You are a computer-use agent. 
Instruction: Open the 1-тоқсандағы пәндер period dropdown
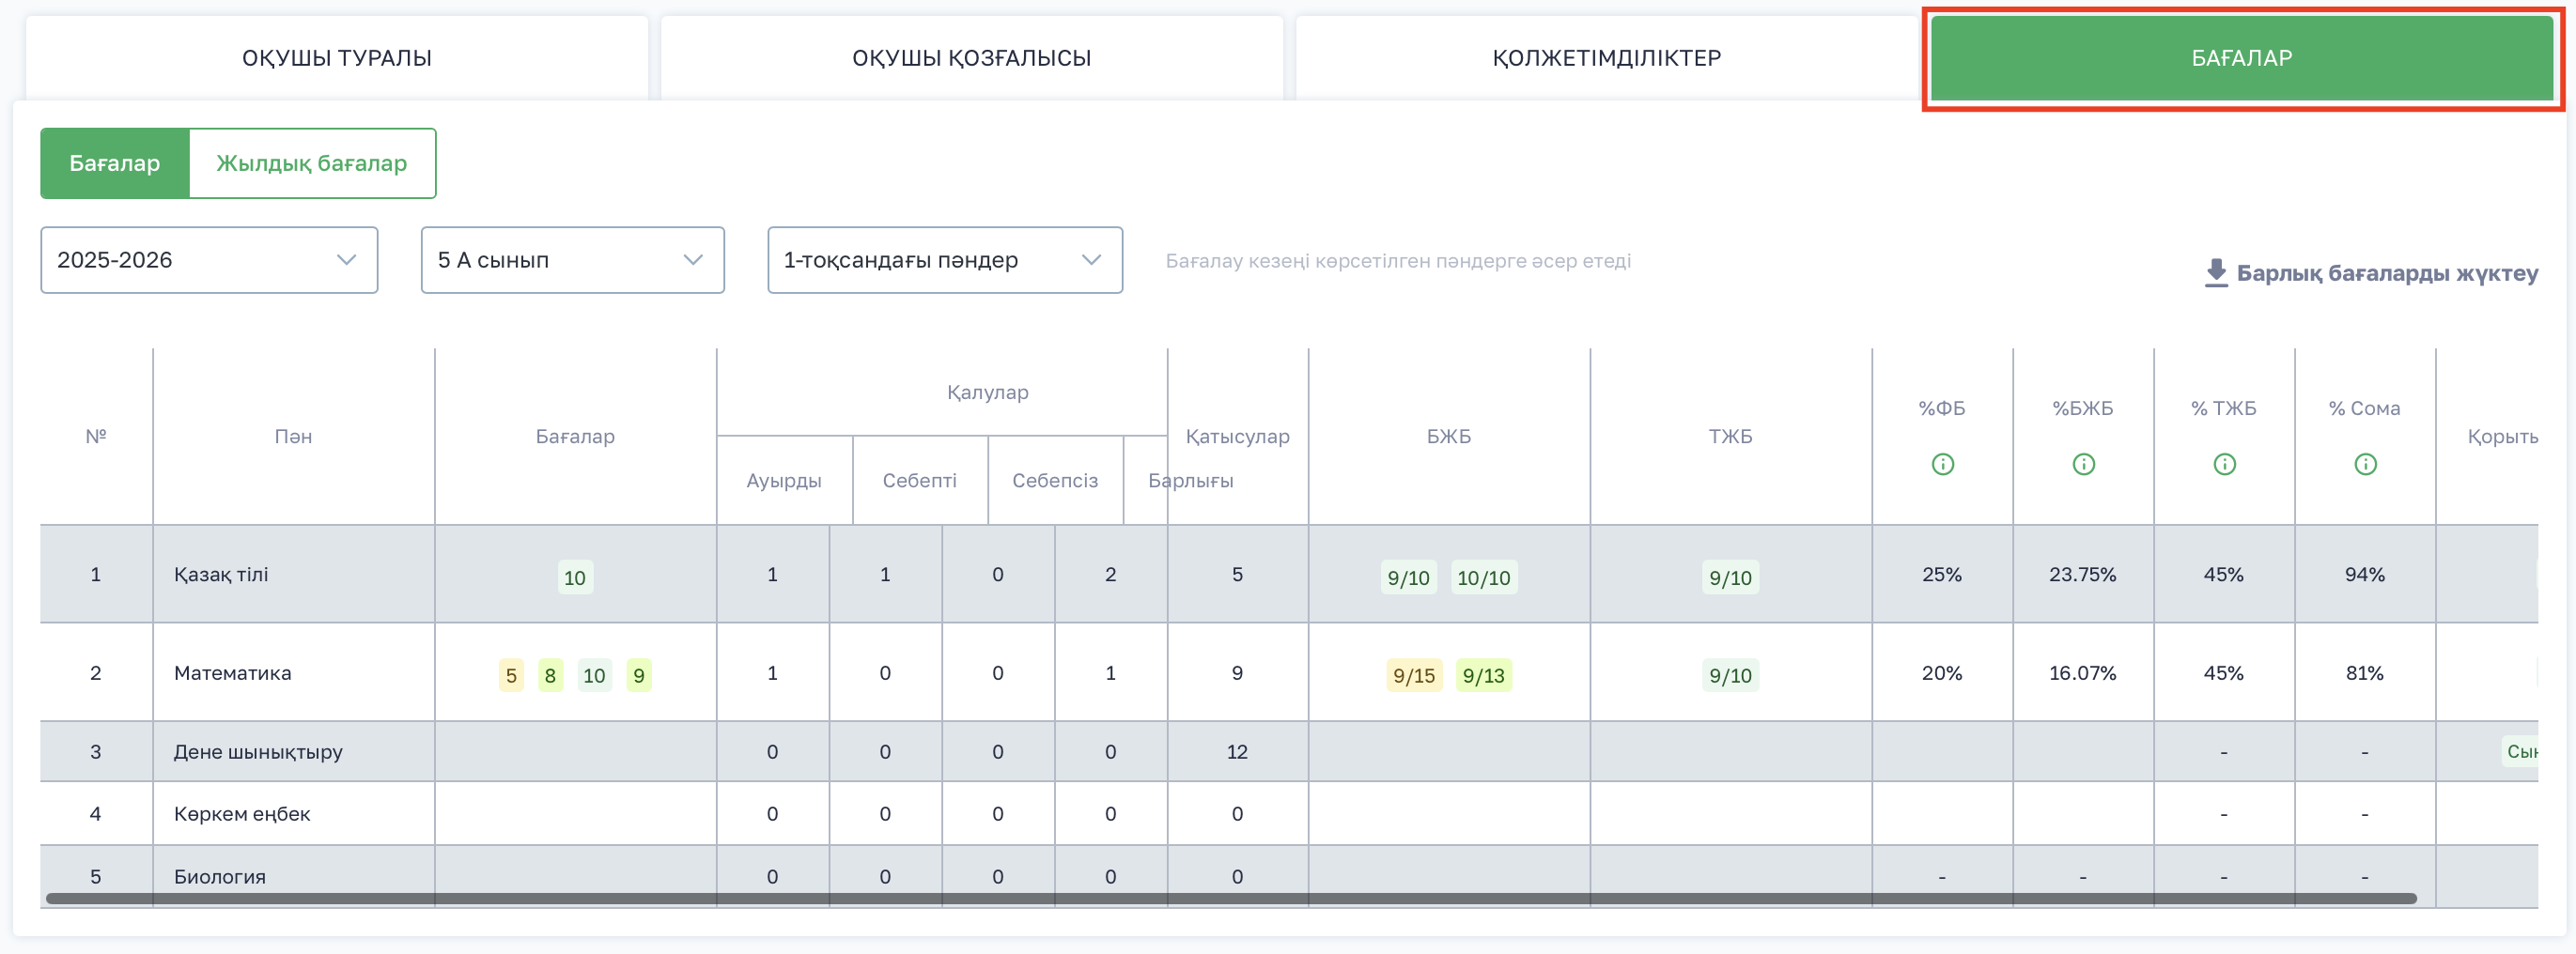point(944,260)
